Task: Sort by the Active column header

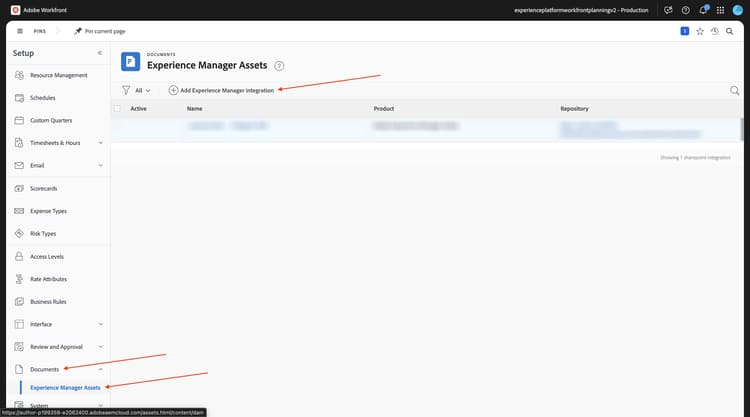Action: click(138, 109)
